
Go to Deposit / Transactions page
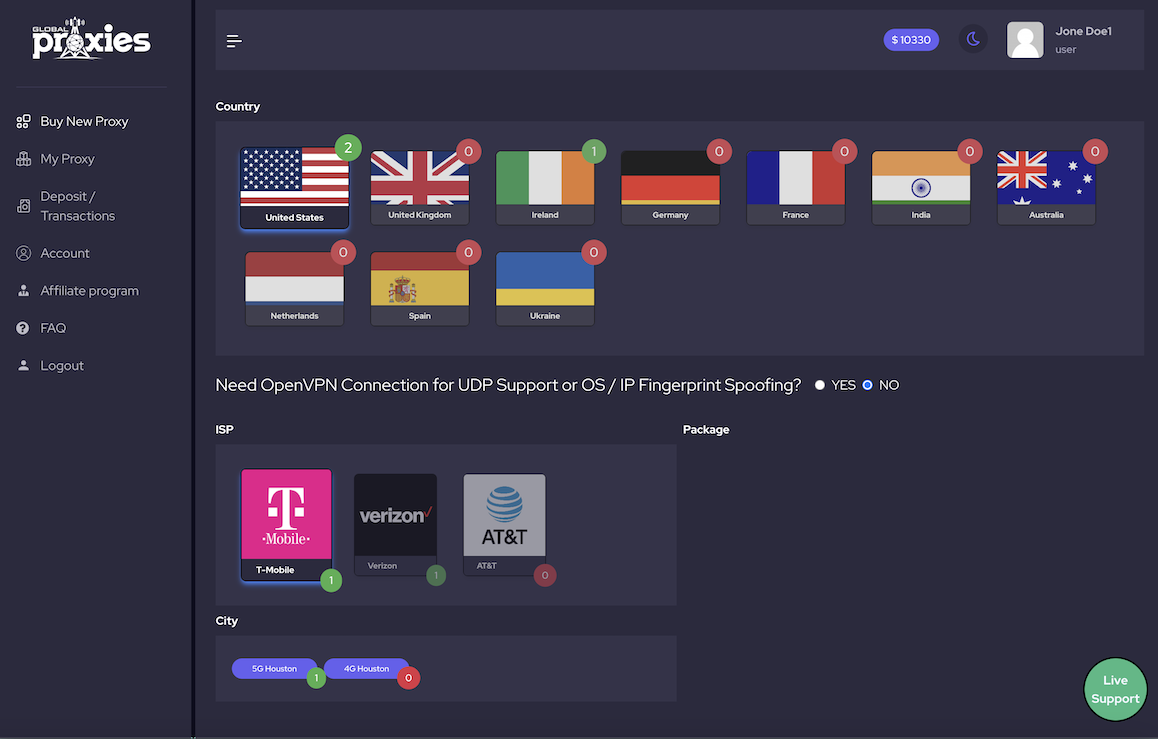click(x=78, y=206)
